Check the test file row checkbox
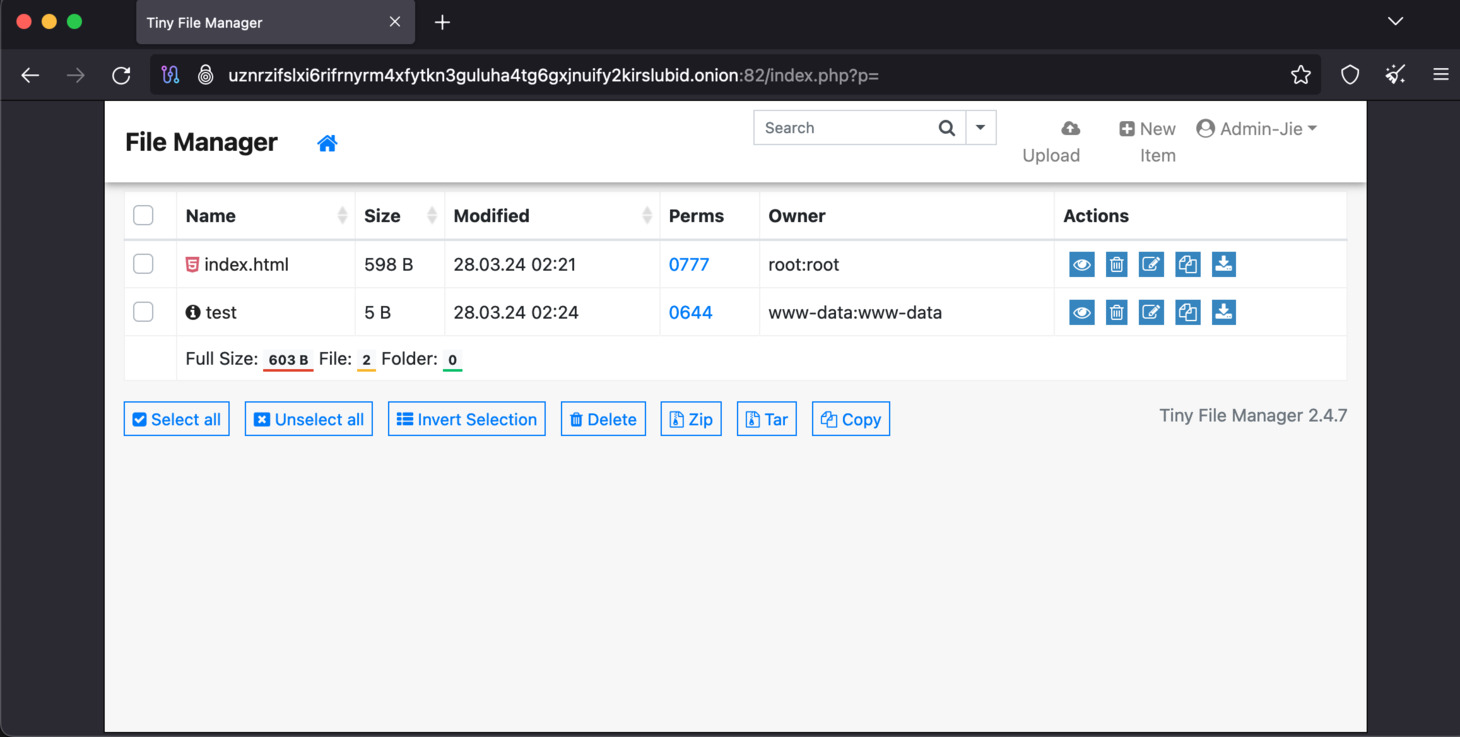 [x=143, y=311]
